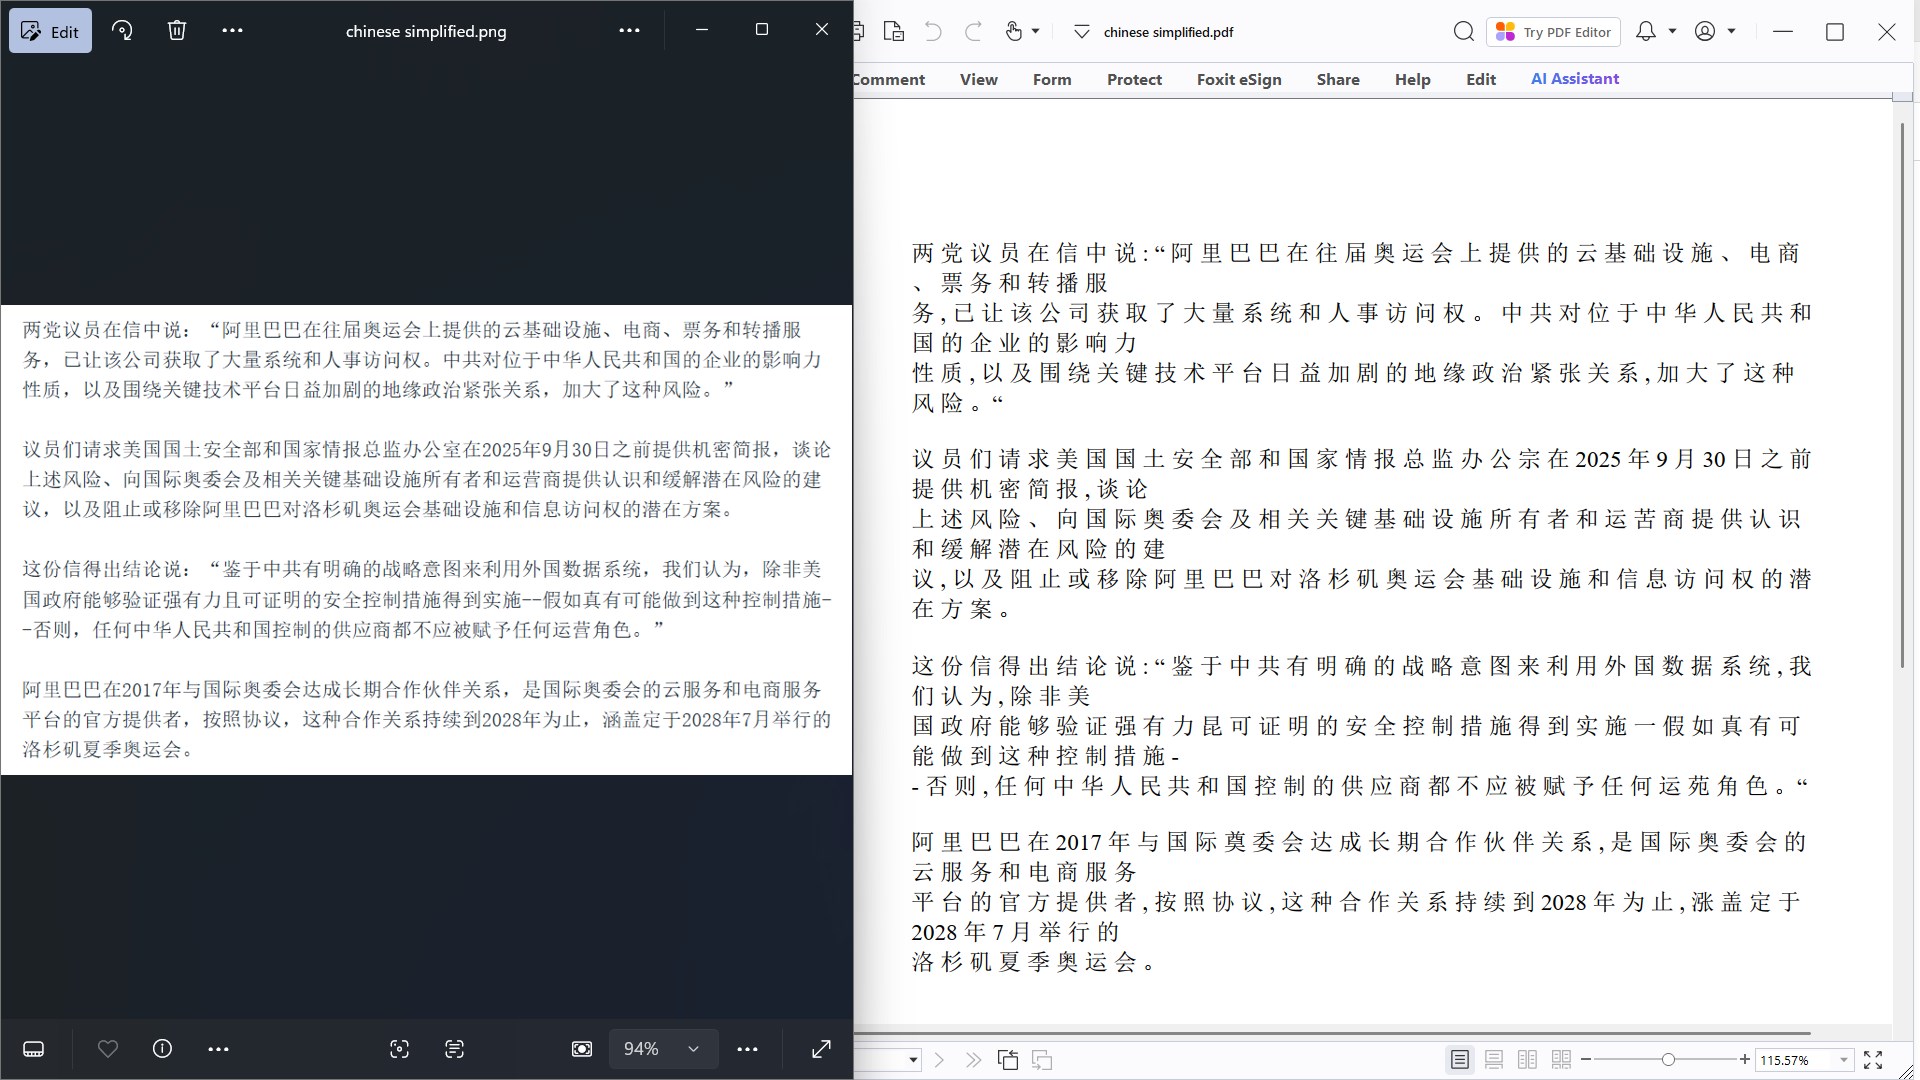Click the previous view icon in Foxit status bar

[x=1008, y=1060]
